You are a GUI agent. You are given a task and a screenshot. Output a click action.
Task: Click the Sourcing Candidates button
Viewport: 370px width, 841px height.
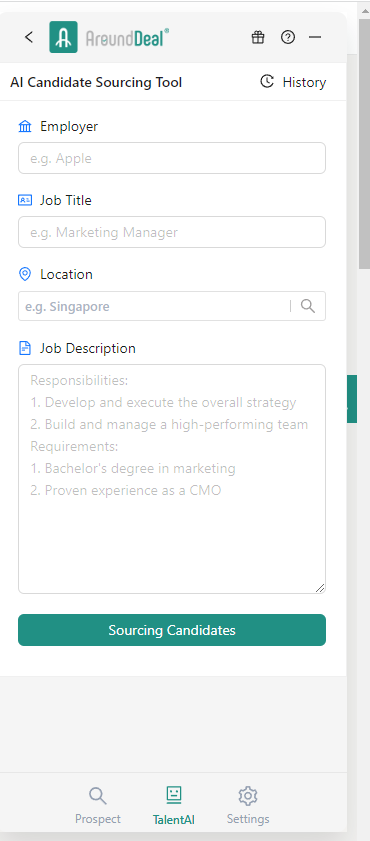click(172, 630)
